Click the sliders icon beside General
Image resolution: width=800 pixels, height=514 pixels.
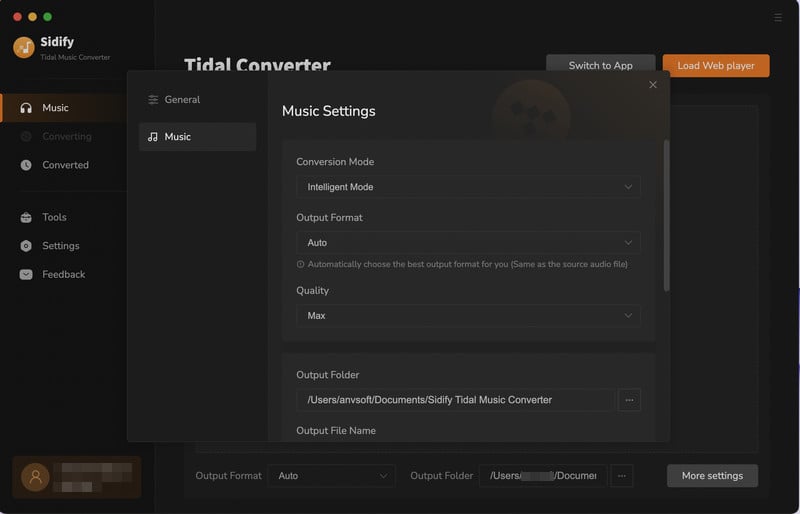click(x=153, y=100)
